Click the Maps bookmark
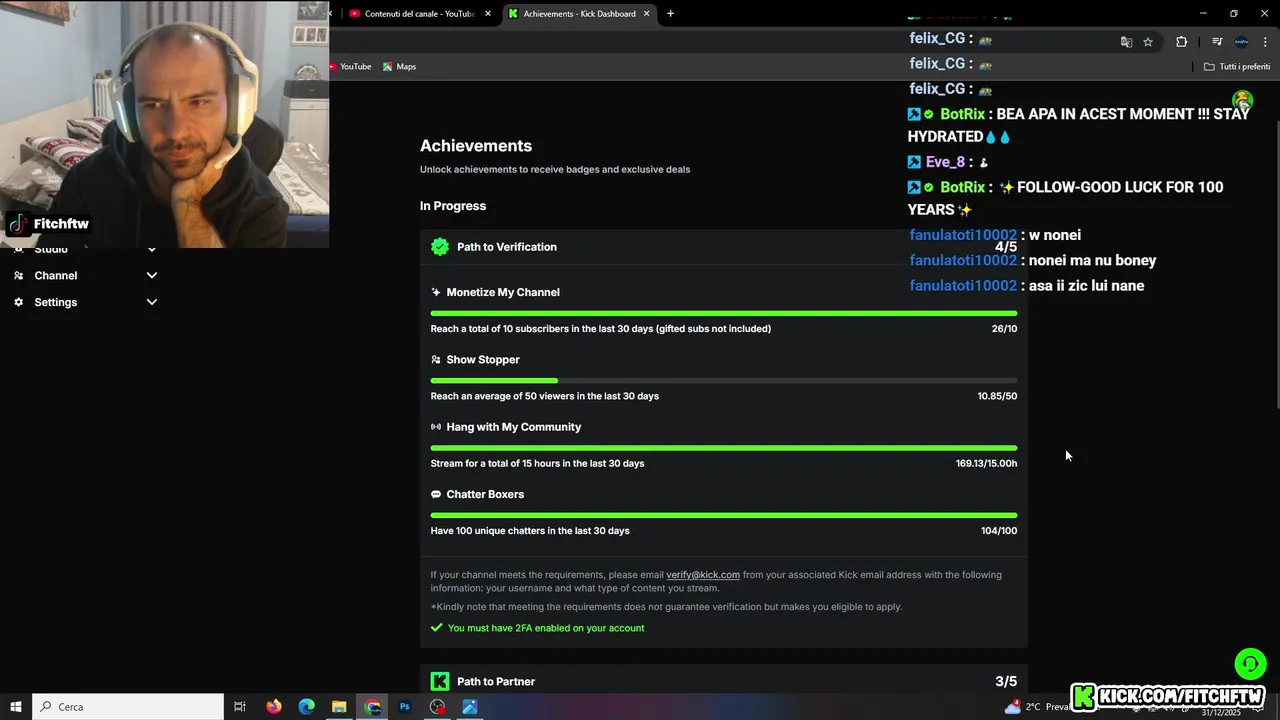1280x720 pixels. pos(399,67)
